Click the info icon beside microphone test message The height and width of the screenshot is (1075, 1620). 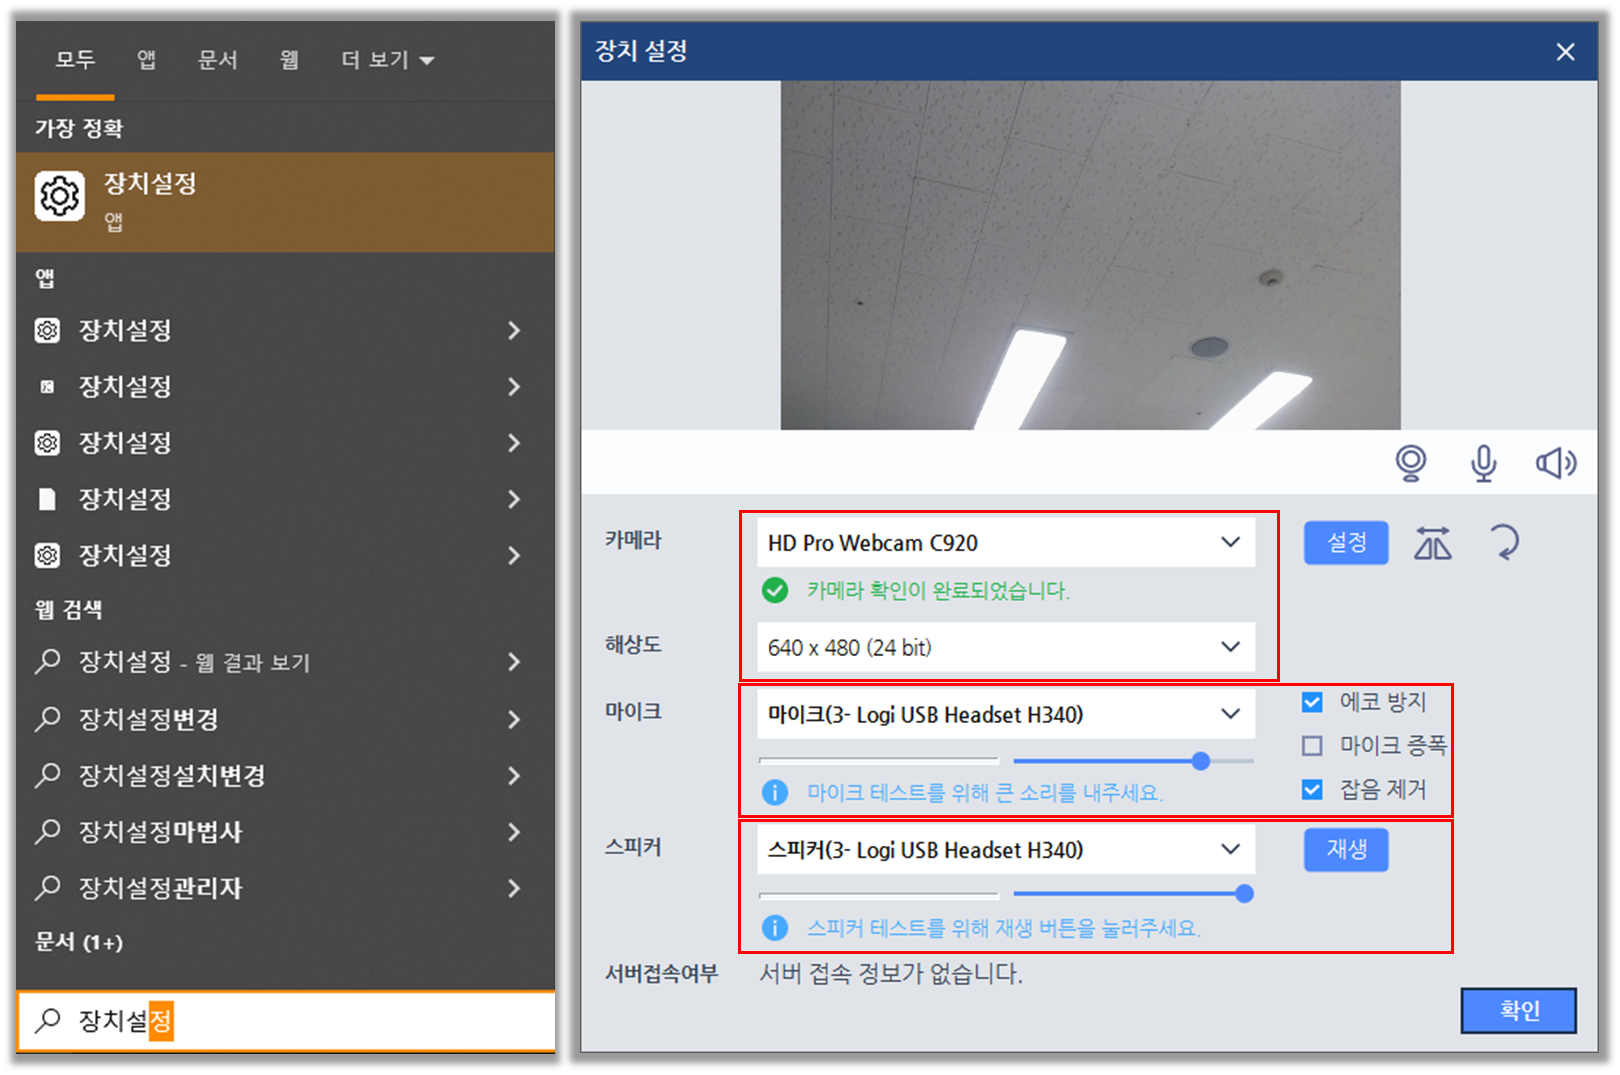[x=774, y=793]
